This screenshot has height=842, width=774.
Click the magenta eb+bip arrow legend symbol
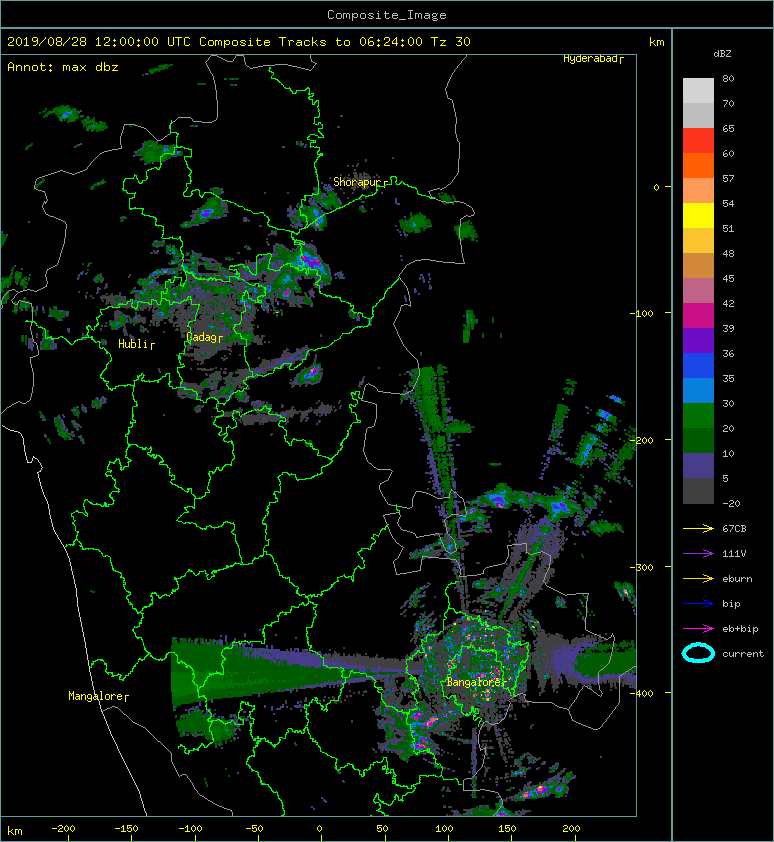coord(698,629)
